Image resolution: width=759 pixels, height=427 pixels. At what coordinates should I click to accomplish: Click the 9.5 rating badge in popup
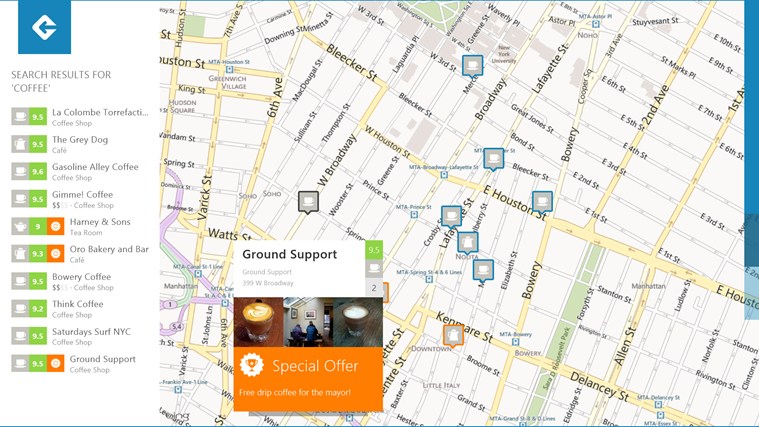pos(374,250)
